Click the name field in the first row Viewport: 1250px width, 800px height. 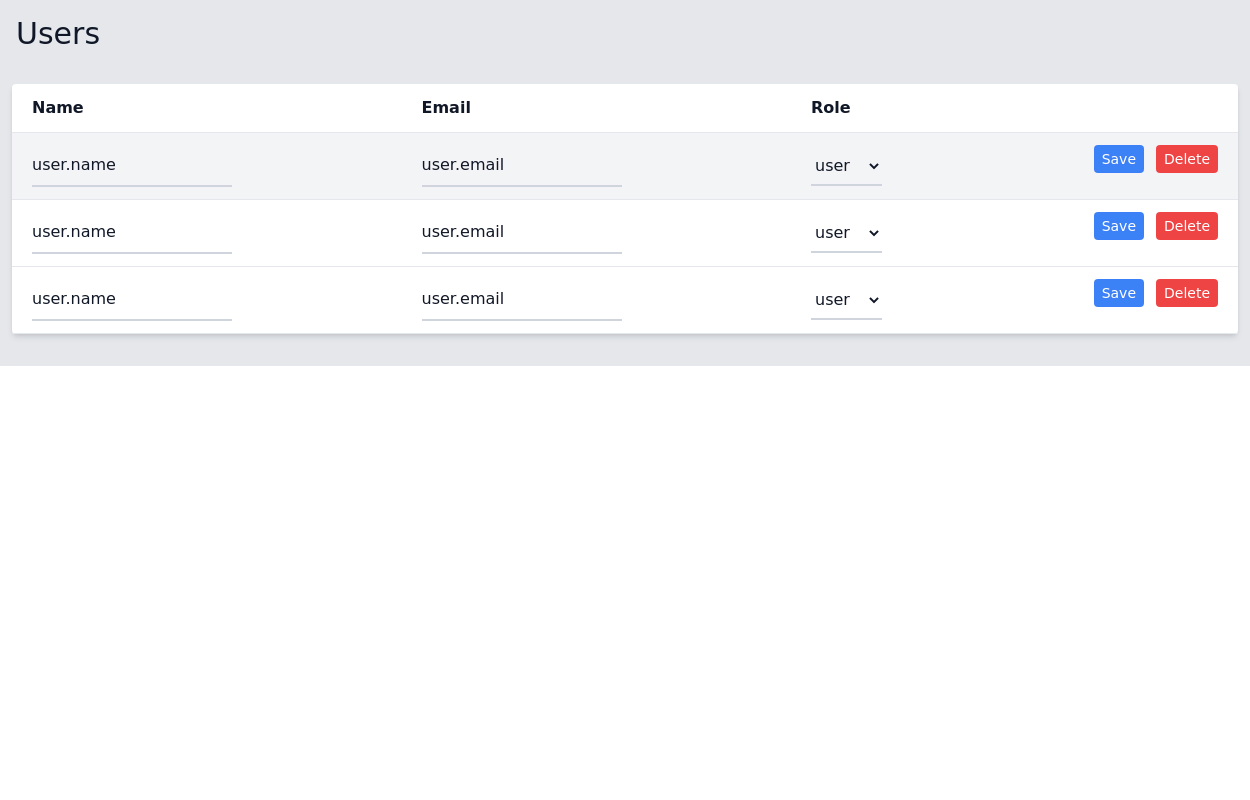131,165
